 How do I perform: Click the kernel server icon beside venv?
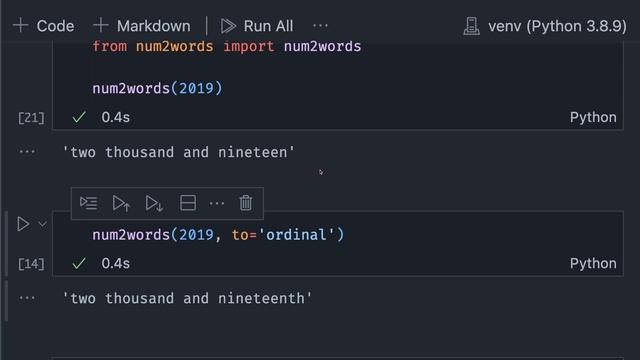click(x=471, y=26)
